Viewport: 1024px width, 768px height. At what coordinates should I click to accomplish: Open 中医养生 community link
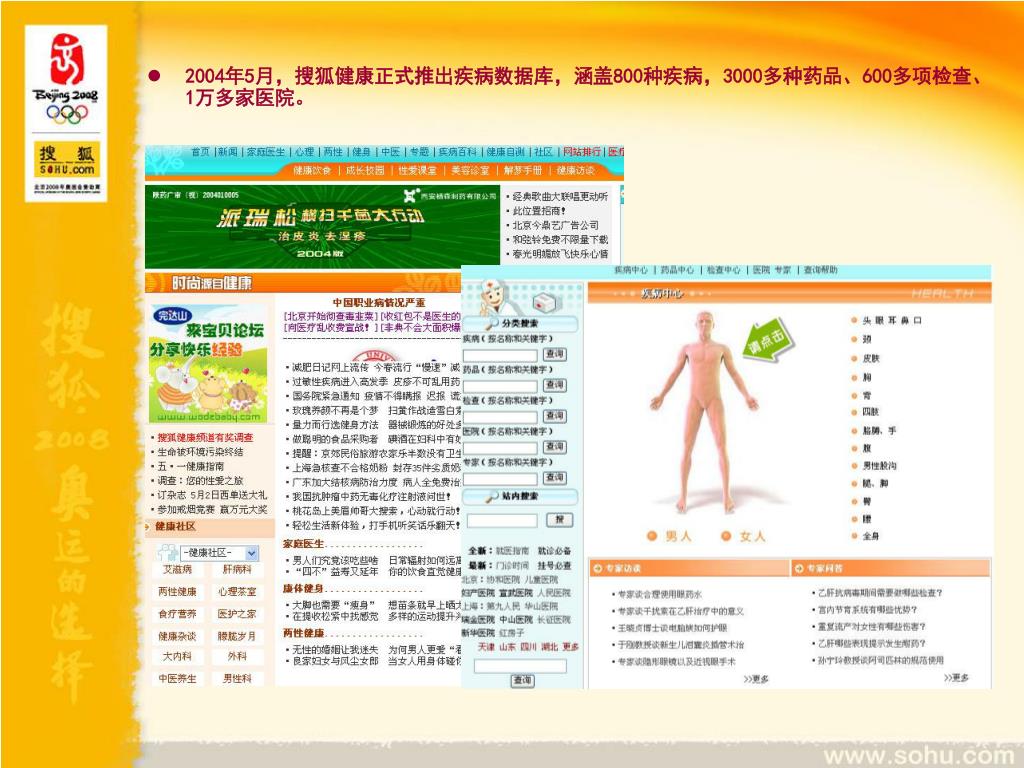click(177, 679)
